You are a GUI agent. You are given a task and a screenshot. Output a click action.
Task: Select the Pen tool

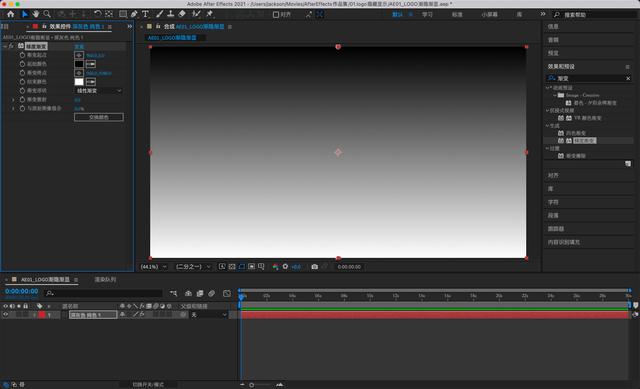pos(134,14)
